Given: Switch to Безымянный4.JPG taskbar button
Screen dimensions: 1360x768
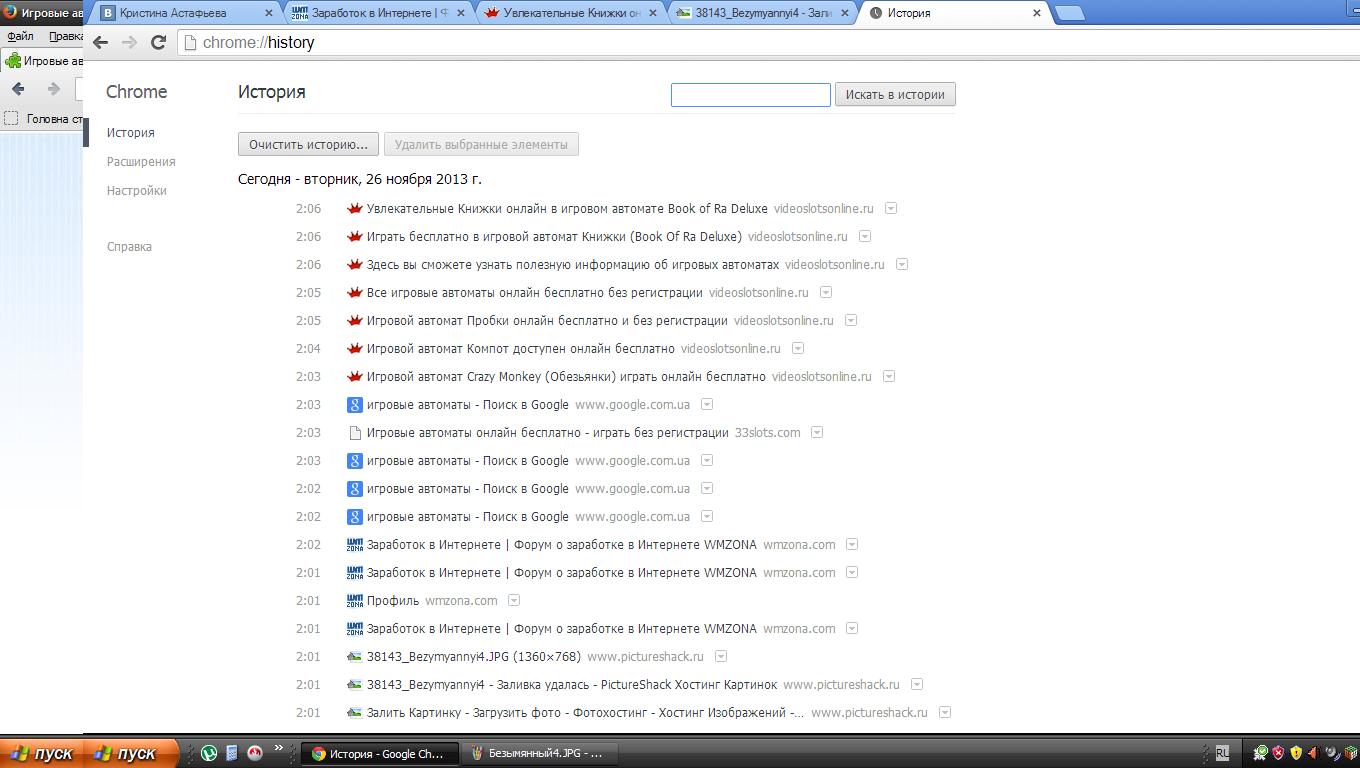Looking at the screenshot, I should coord(540,754).
